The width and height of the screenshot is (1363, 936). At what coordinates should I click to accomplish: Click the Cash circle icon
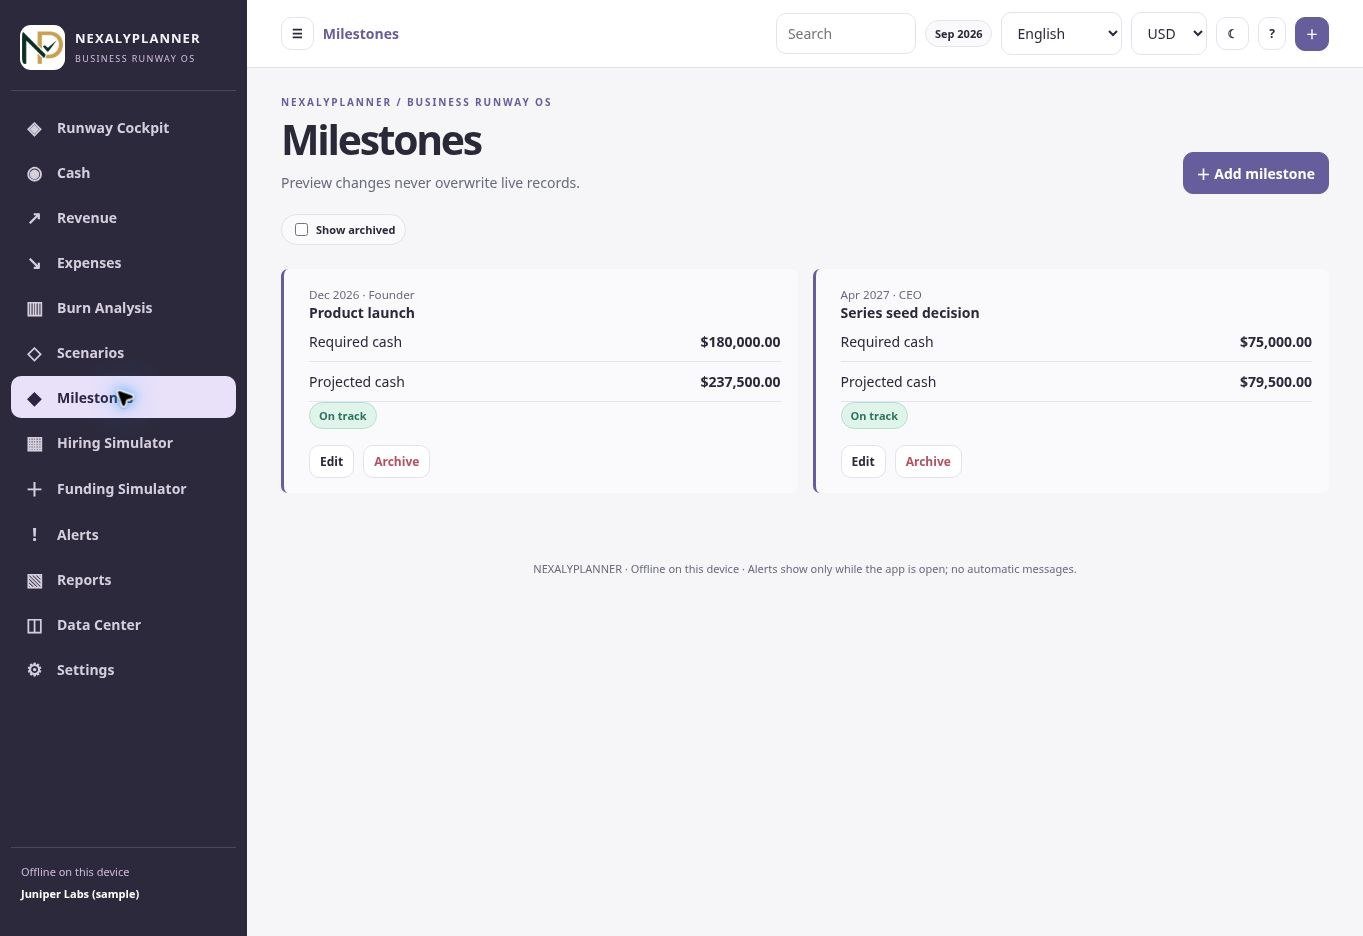[34, 173]
